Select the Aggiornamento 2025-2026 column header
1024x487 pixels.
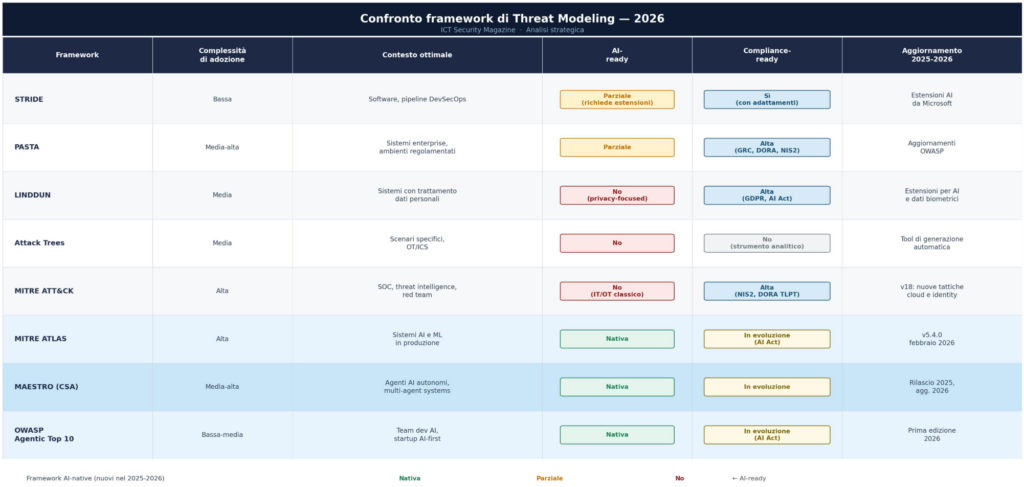coord(932,55)
